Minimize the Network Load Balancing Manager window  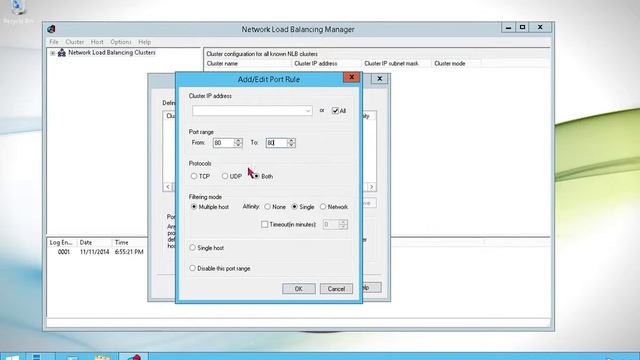coord(508,27)
